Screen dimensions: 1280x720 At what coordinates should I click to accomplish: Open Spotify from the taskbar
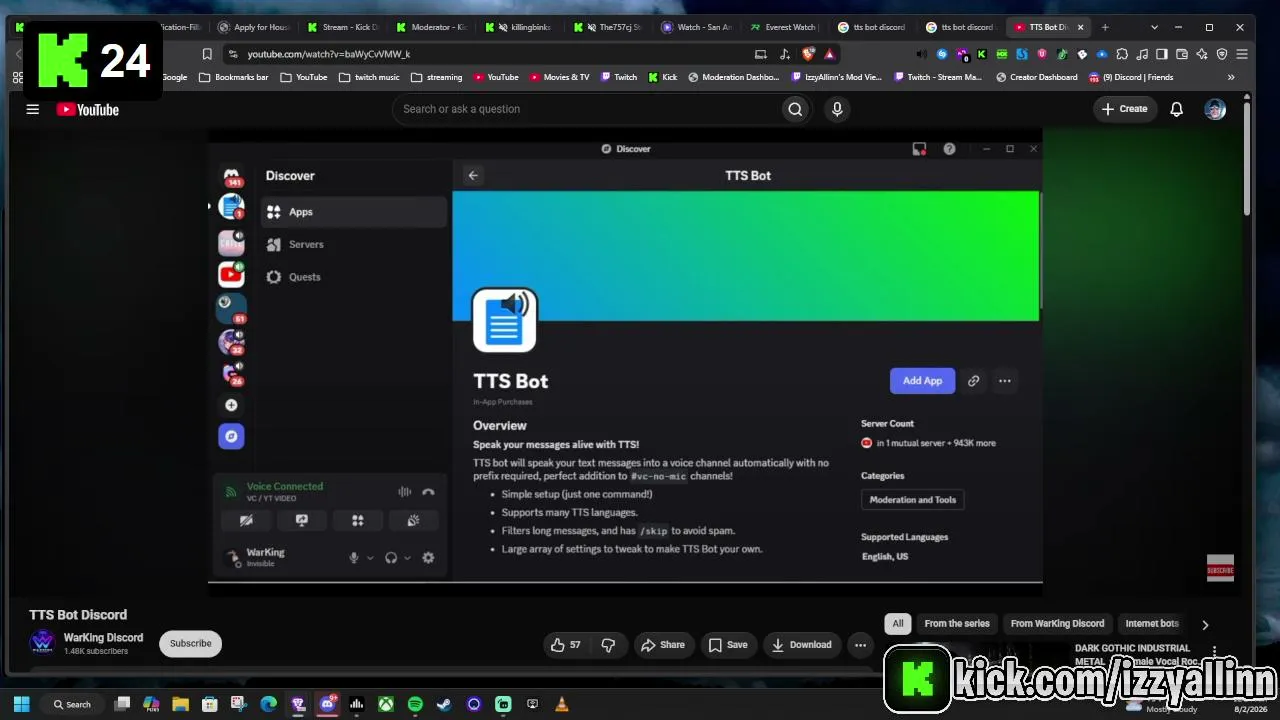pyautogui.click(x=415, y=704)
